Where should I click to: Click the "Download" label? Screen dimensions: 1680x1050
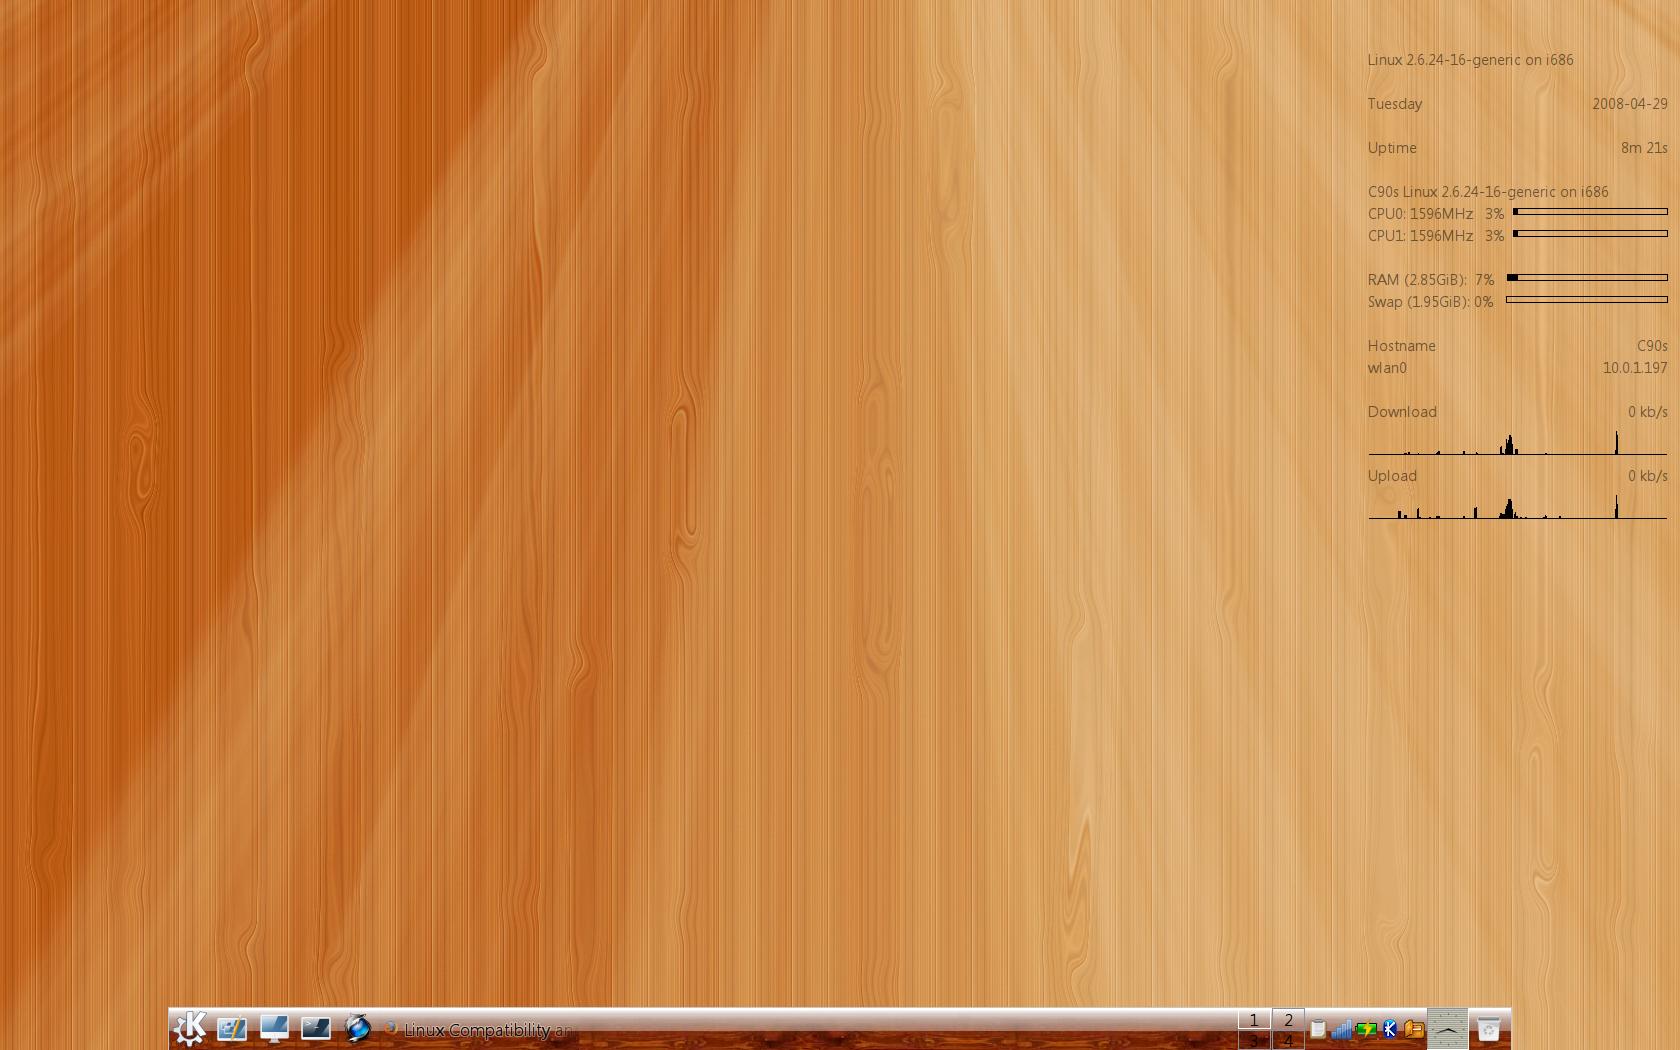(x=1402, y=412)
